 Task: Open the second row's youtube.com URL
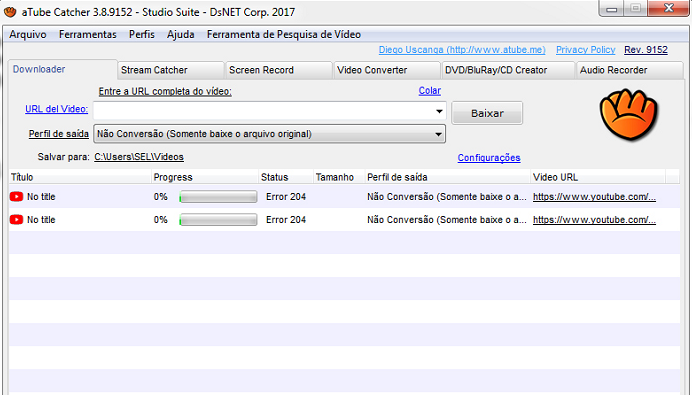594,220
